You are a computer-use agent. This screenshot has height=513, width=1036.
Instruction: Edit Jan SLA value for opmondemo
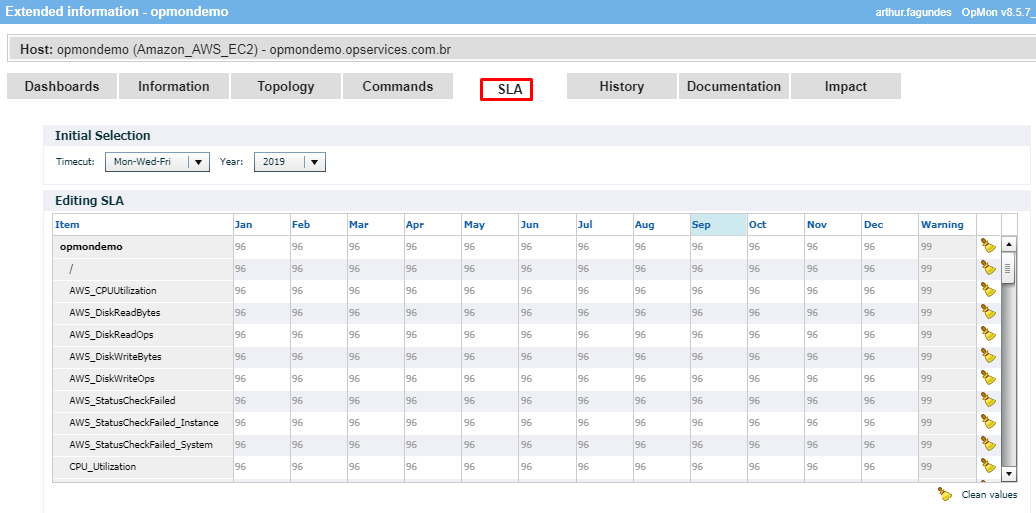click(x=260, y=246)
